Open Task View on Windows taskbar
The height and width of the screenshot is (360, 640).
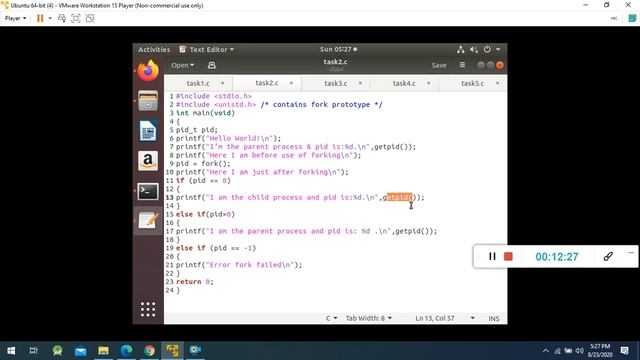click(x=33, y=351)
